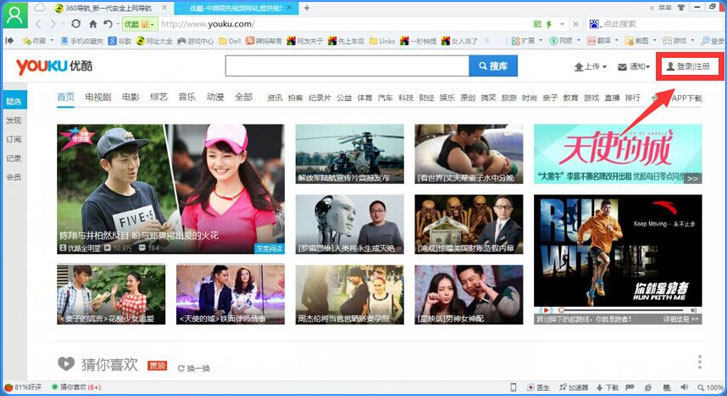The width and height of the screenshot is (727, 396).
Task: Play the ad video with play button
Action: [546, 310]
